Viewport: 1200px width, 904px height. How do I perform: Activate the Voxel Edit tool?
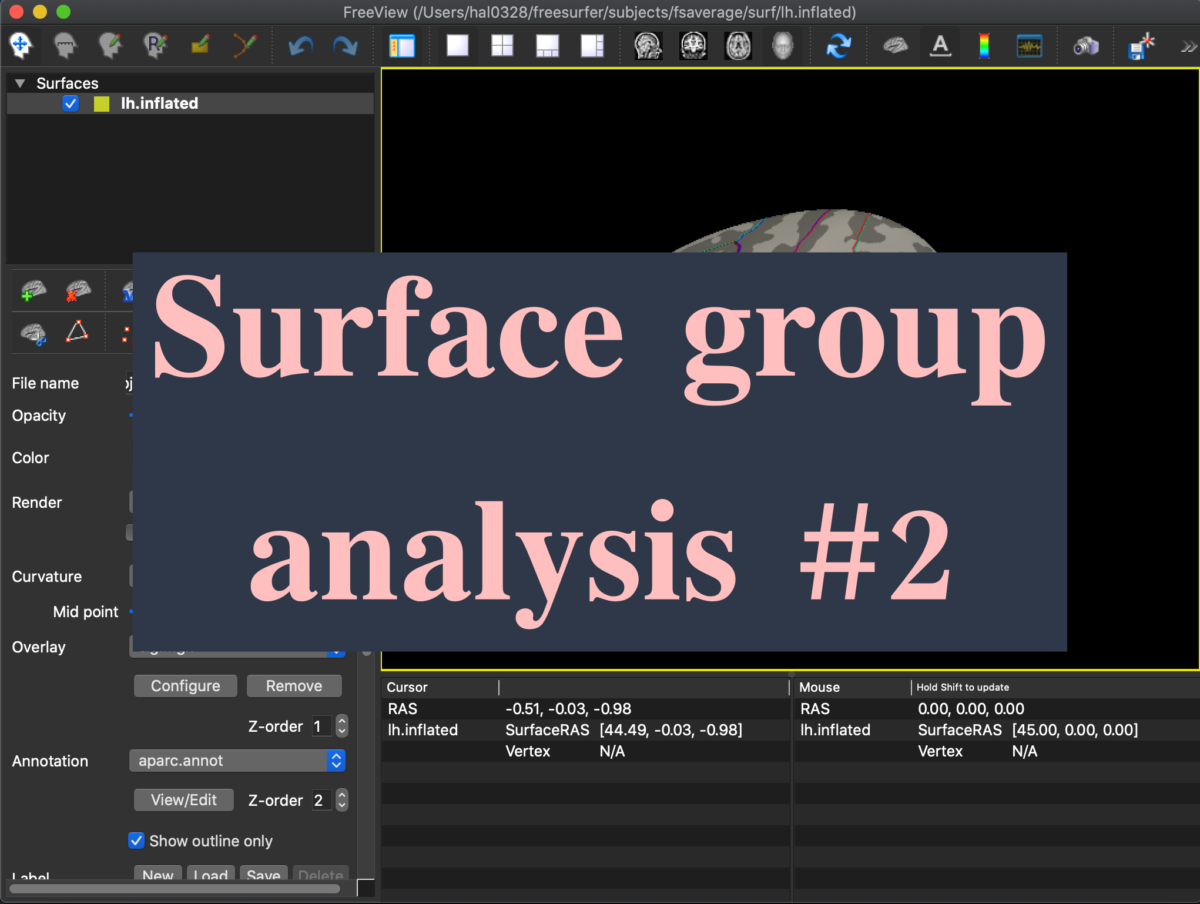(110, 45)
